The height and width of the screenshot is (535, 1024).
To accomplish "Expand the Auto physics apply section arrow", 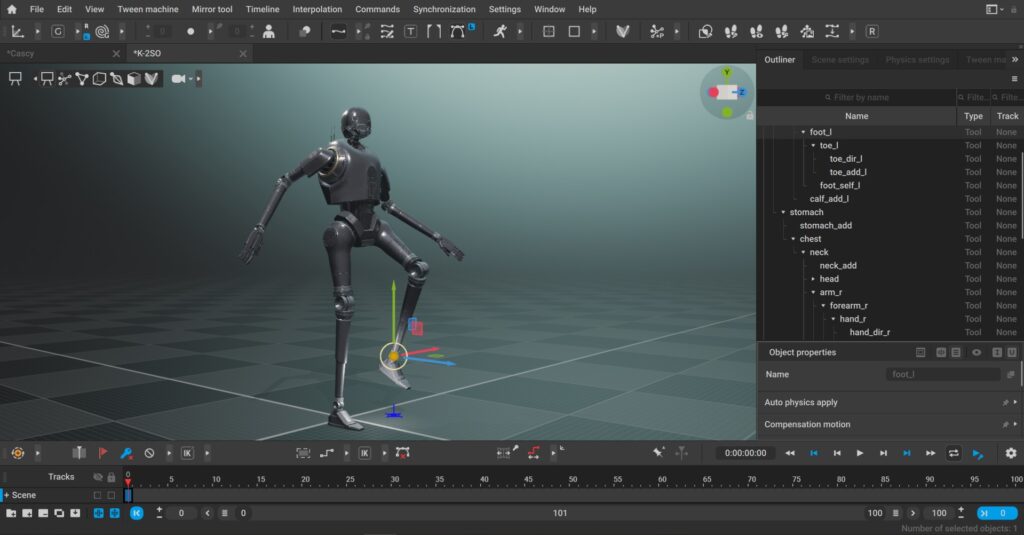I will point(1015,402).
